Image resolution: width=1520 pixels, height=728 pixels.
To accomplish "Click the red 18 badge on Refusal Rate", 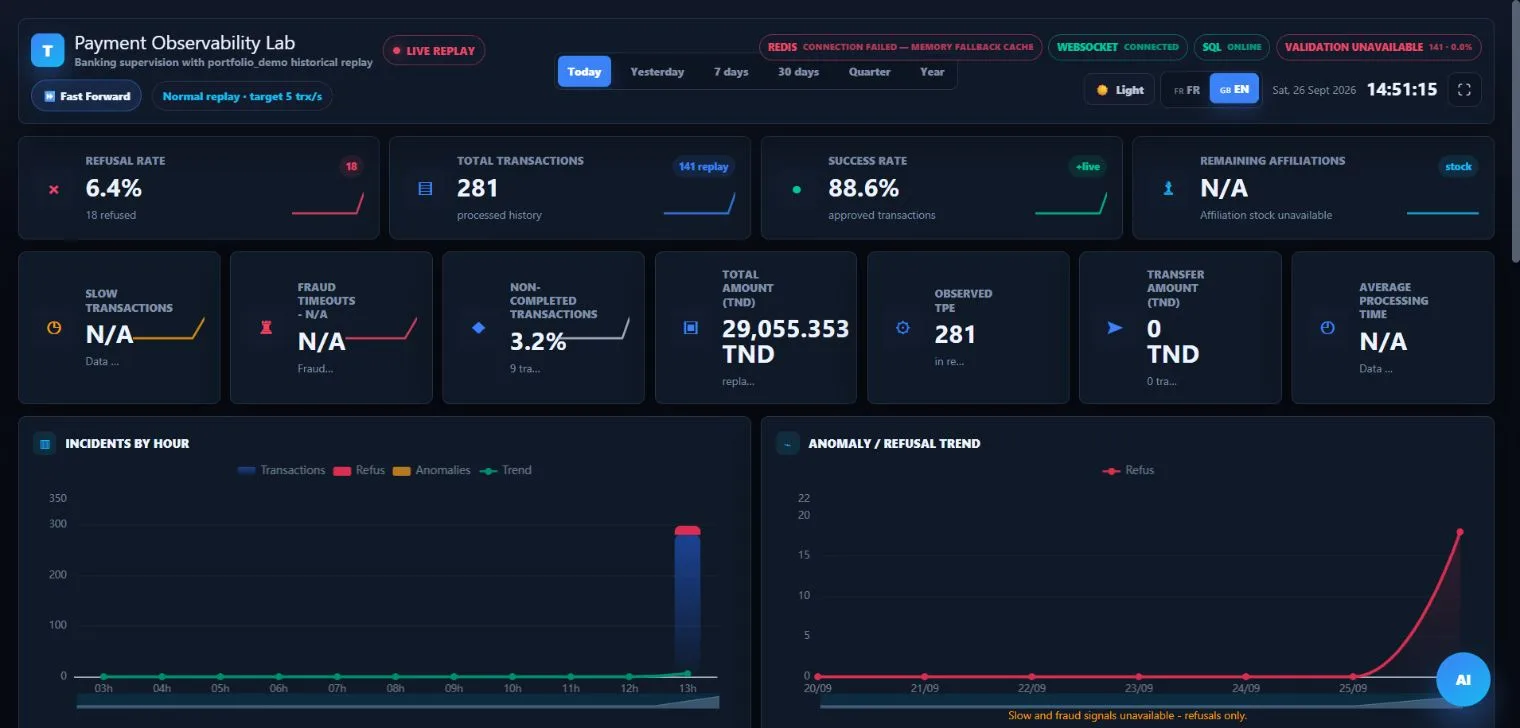I will pos(351,167).
